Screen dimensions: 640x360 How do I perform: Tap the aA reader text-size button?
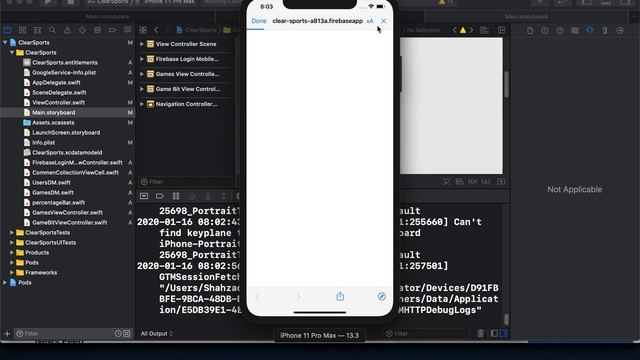370,21
